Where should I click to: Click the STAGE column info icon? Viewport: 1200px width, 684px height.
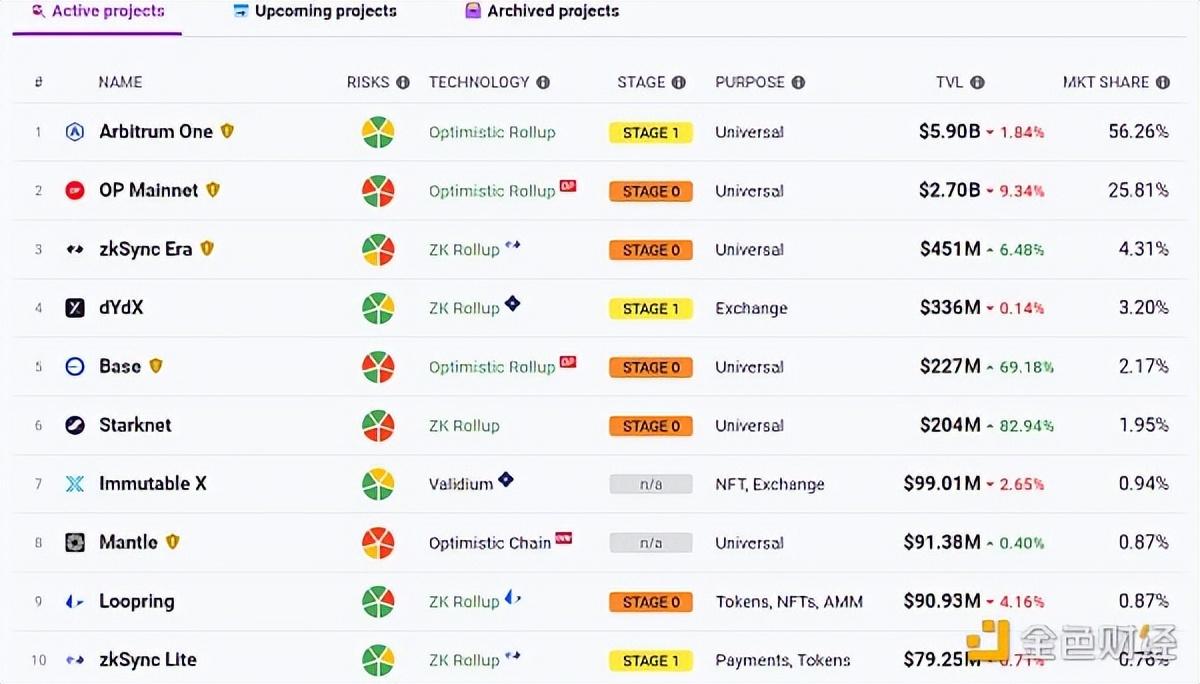point(679,83)
